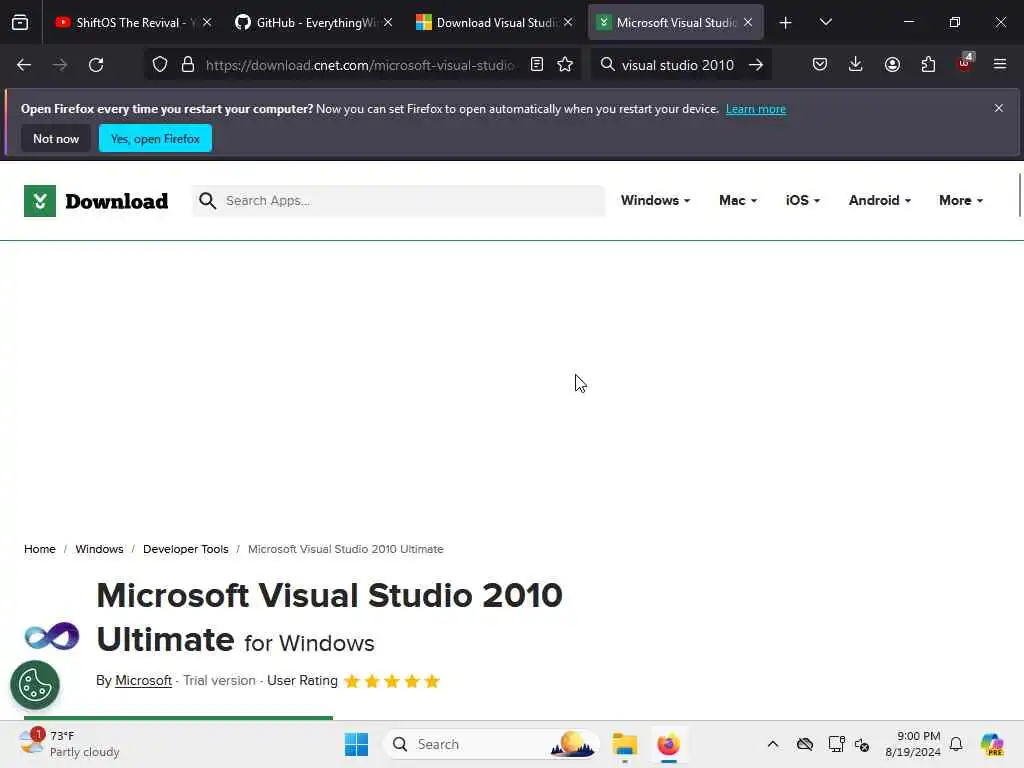Go to Home breadcrumb link
Screen dimensions: 1024x768
40,549
